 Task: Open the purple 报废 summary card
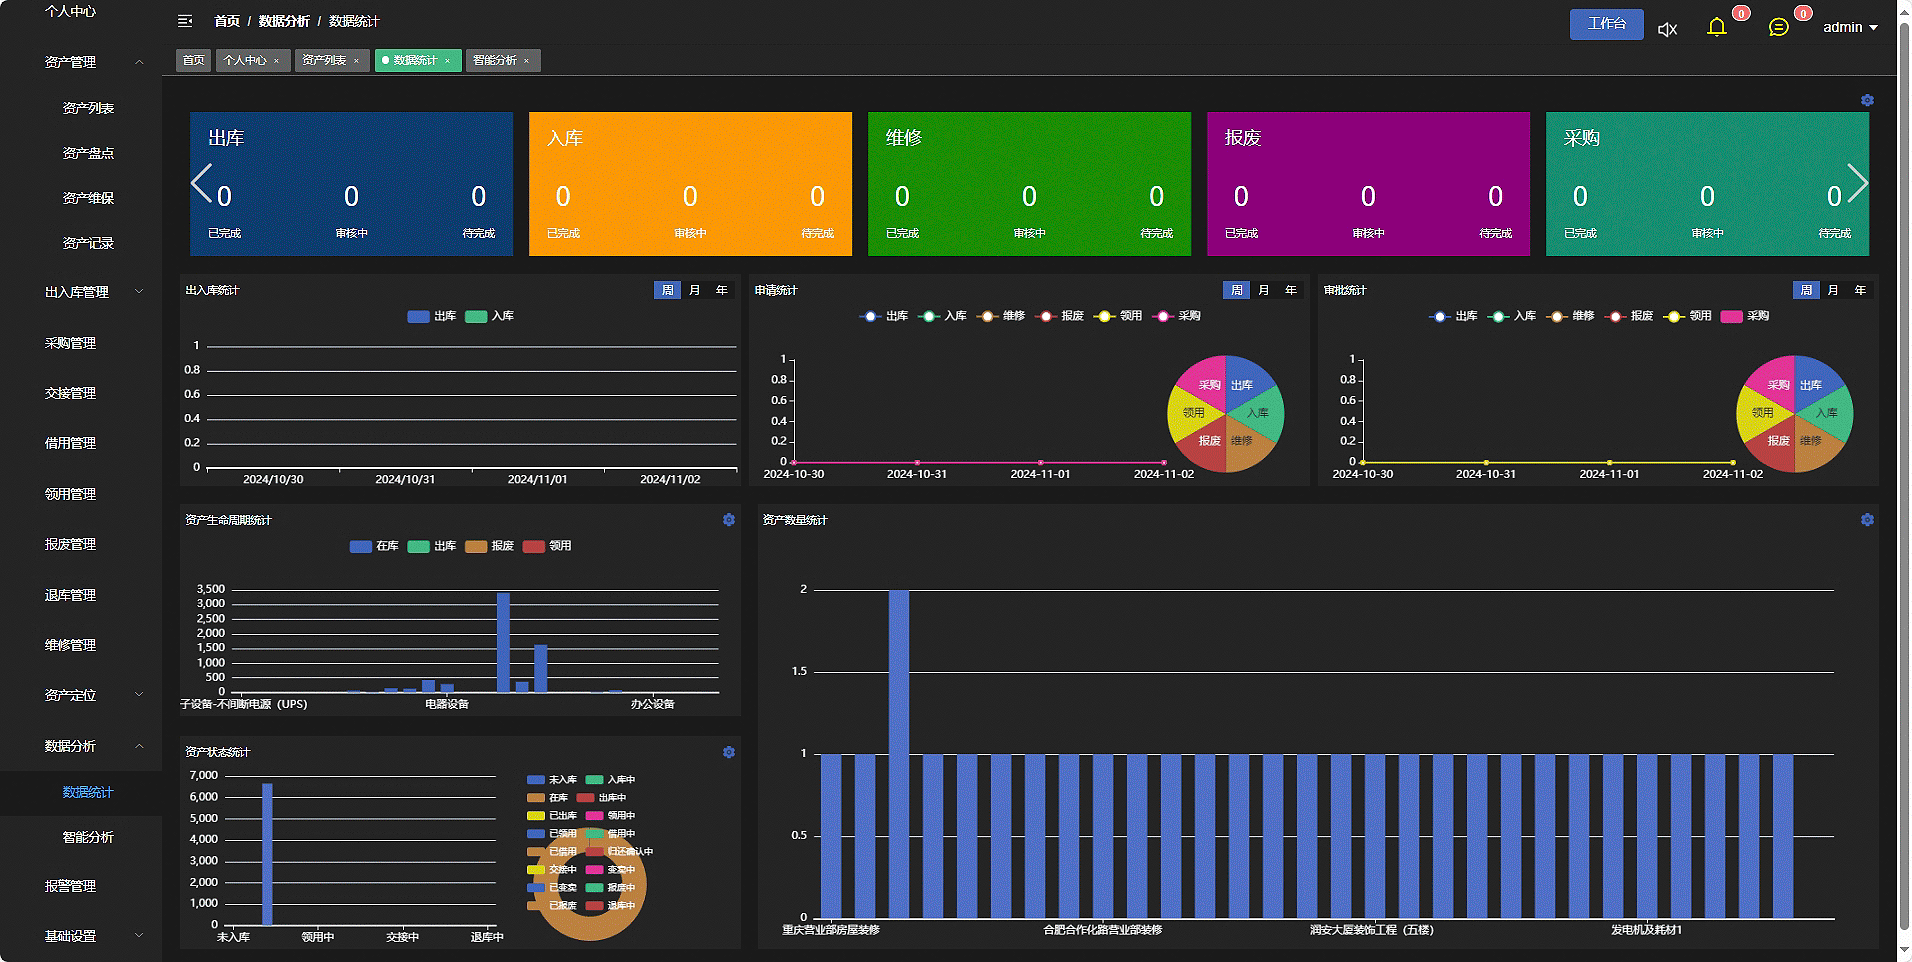click(x=1368, y=184)
